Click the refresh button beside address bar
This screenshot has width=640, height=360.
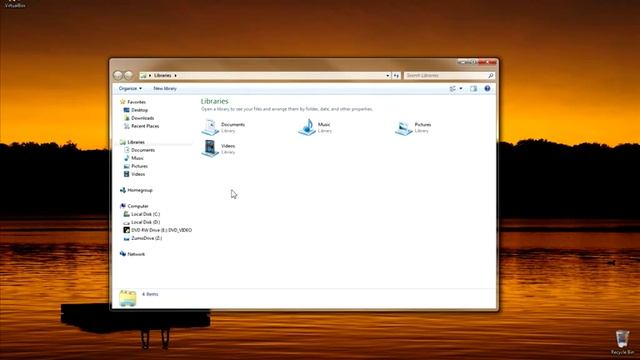(396, 76)
